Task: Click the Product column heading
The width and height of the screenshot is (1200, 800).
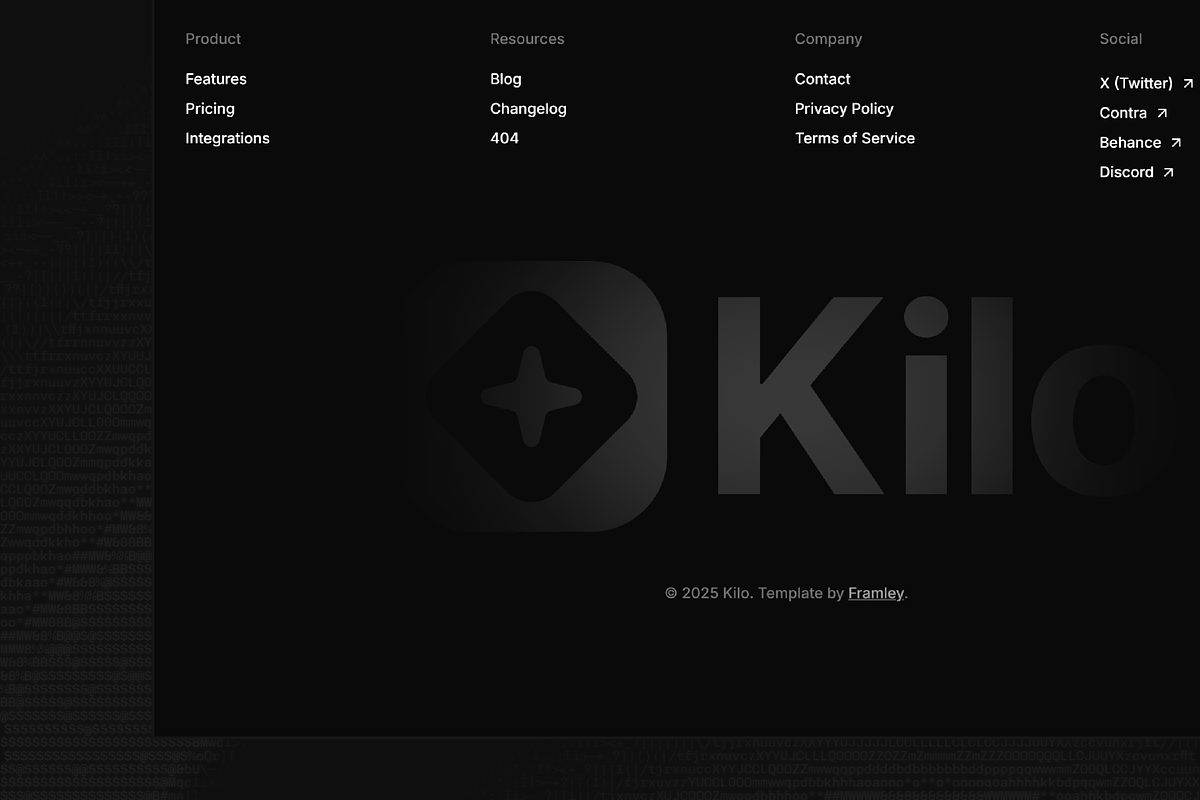Action: point(213,39)
